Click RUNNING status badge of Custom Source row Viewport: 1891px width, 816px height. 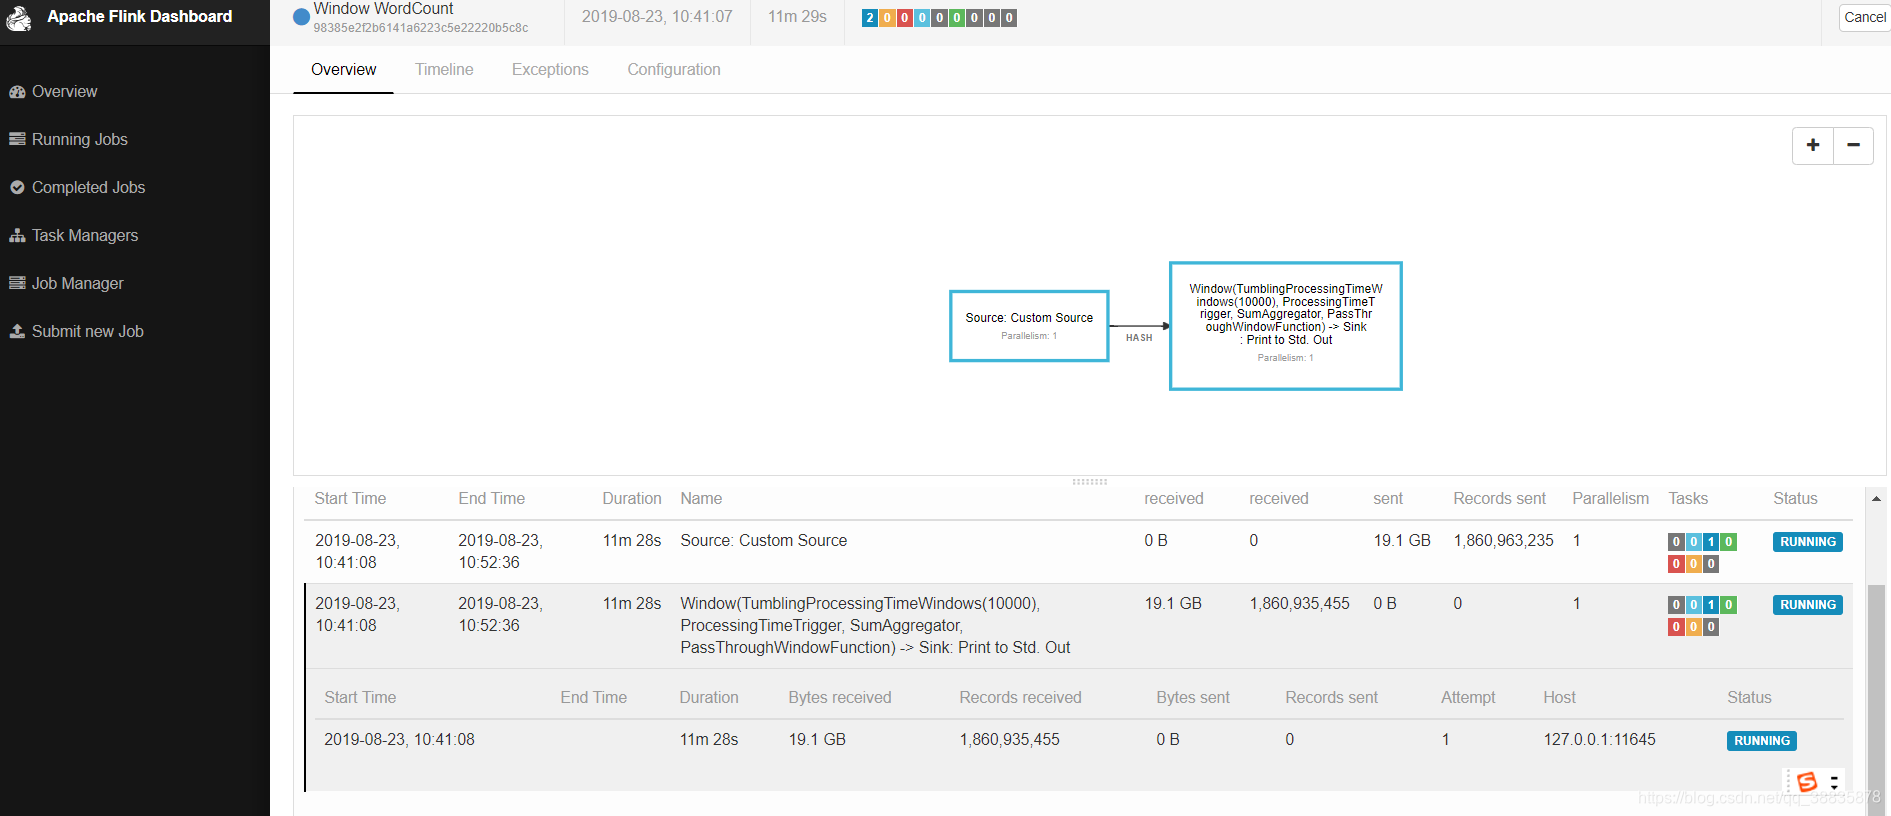pos(1808,542)
